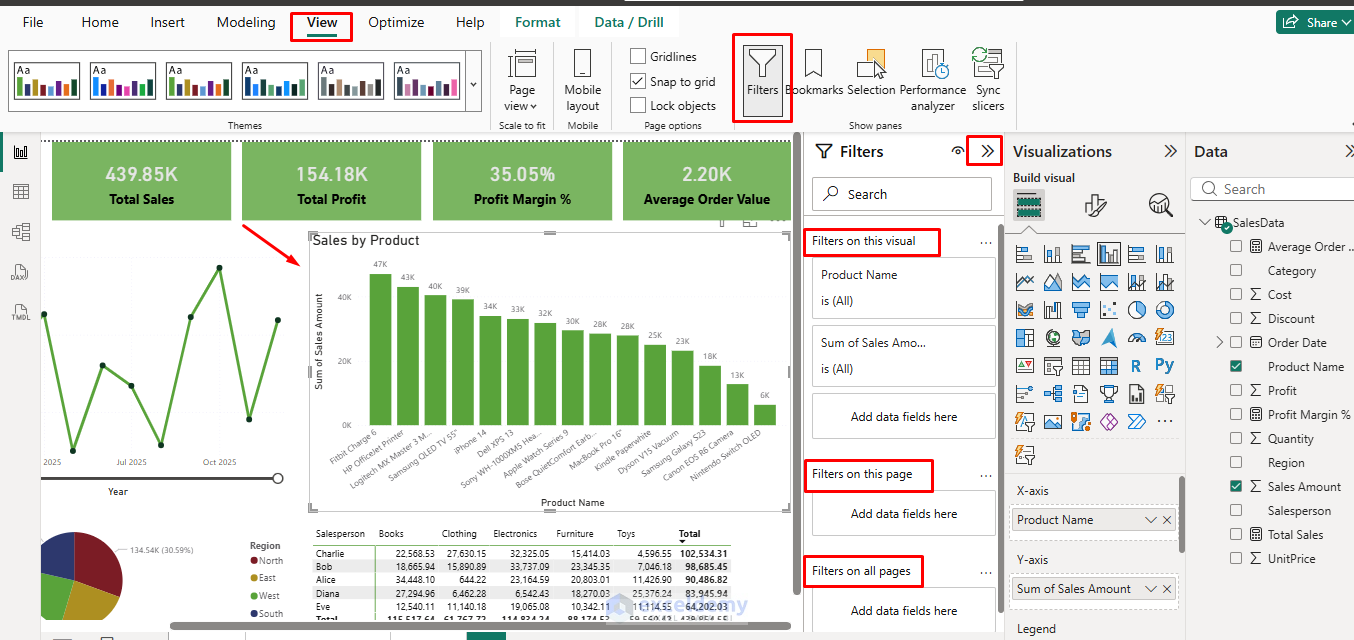Viewport: 1354px width, 640px height.
Task: Choose the Matrix visual
Action: click(x=1109, y=366)
